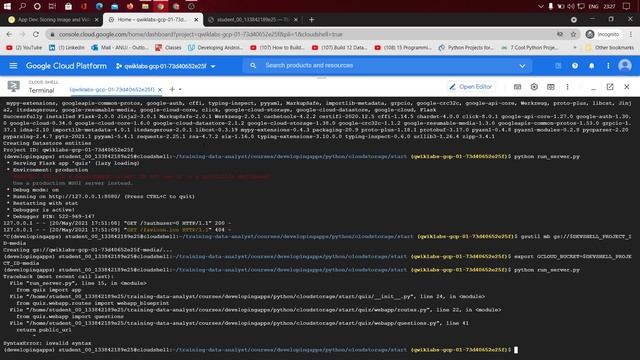Click the Open Editor button
This screenshot has height=360, width=640.
coord(471,87)
